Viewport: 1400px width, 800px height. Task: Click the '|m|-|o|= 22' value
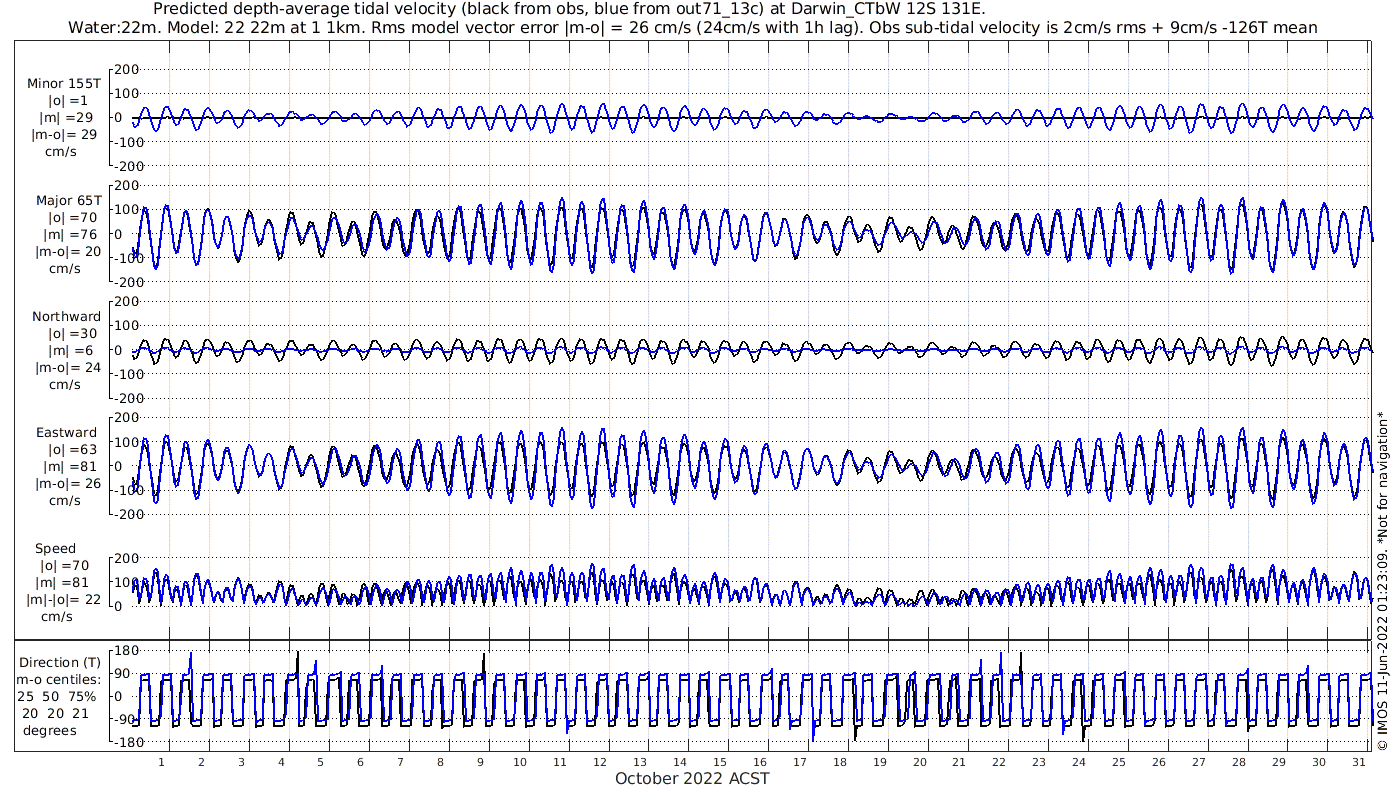(65, 600)
